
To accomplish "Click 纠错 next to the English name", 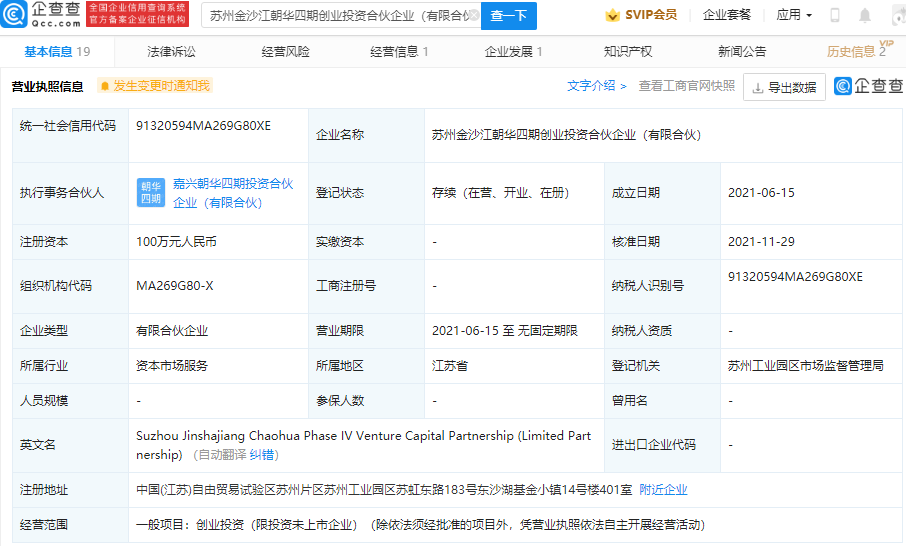I will coord(262,455).
